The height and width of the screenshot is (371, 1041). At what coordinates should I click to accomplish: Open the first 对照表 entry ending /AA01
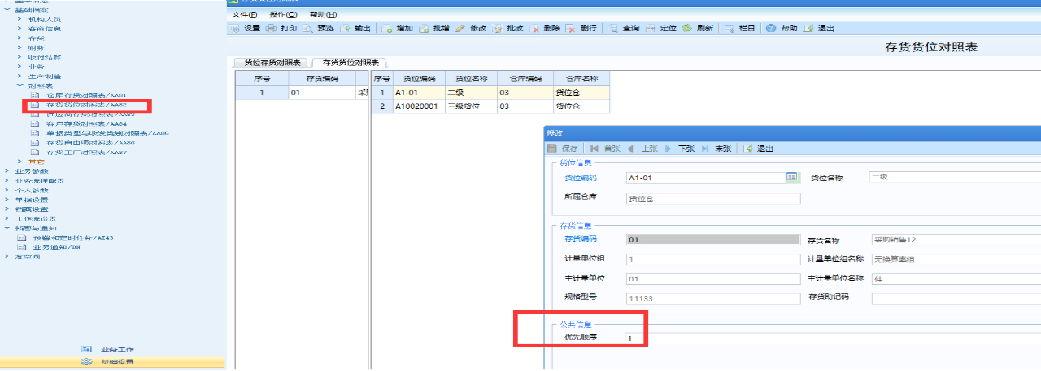point(85,96)
